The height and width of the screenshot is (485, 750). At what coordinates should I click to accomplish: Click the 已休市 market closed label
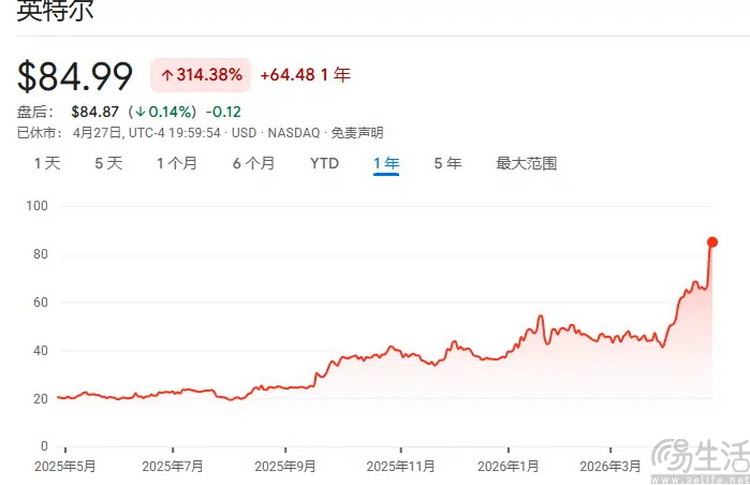pos(40,132)
